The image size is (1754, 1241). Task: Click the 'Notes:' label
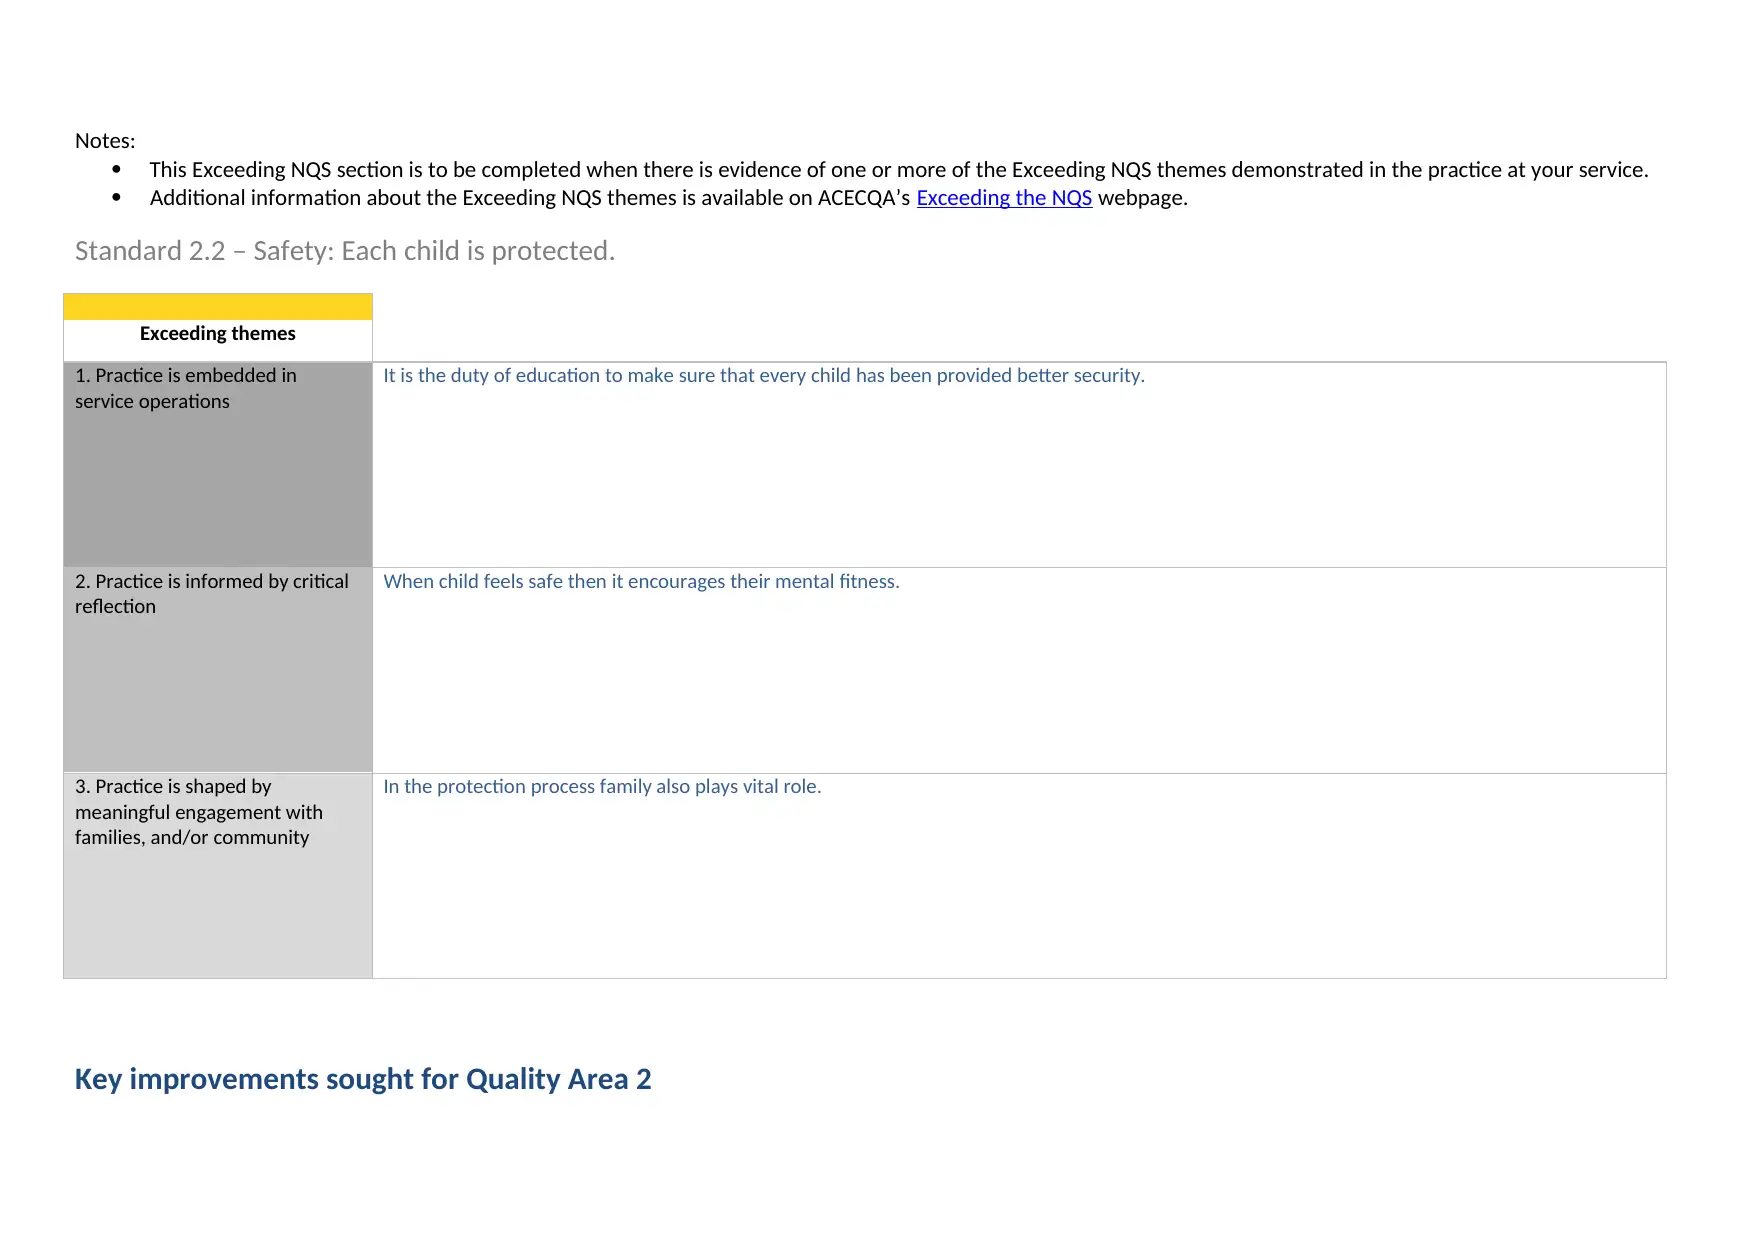(105, 141)
